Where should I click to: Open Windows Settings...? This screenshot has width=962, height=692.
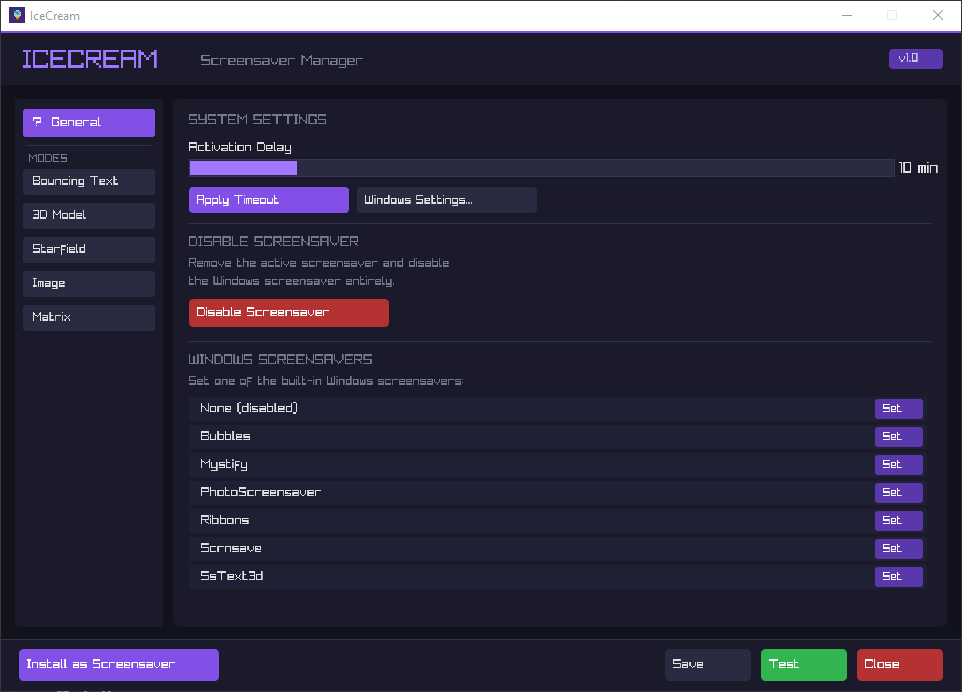tap(447, 200)
